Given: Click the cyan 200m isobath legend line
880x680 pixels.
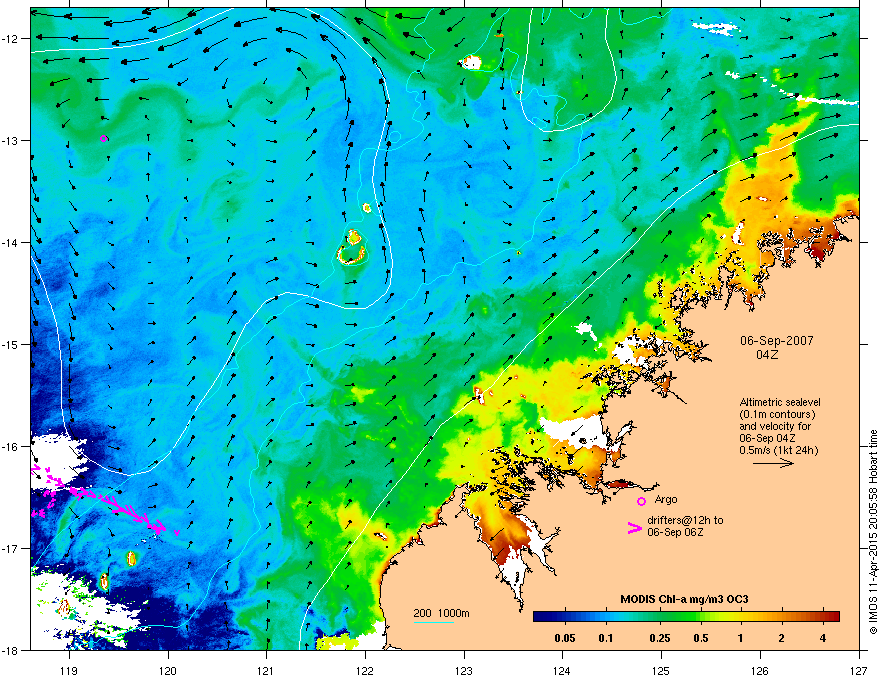Looking at the screenshot, I should (x=434, y=622).
